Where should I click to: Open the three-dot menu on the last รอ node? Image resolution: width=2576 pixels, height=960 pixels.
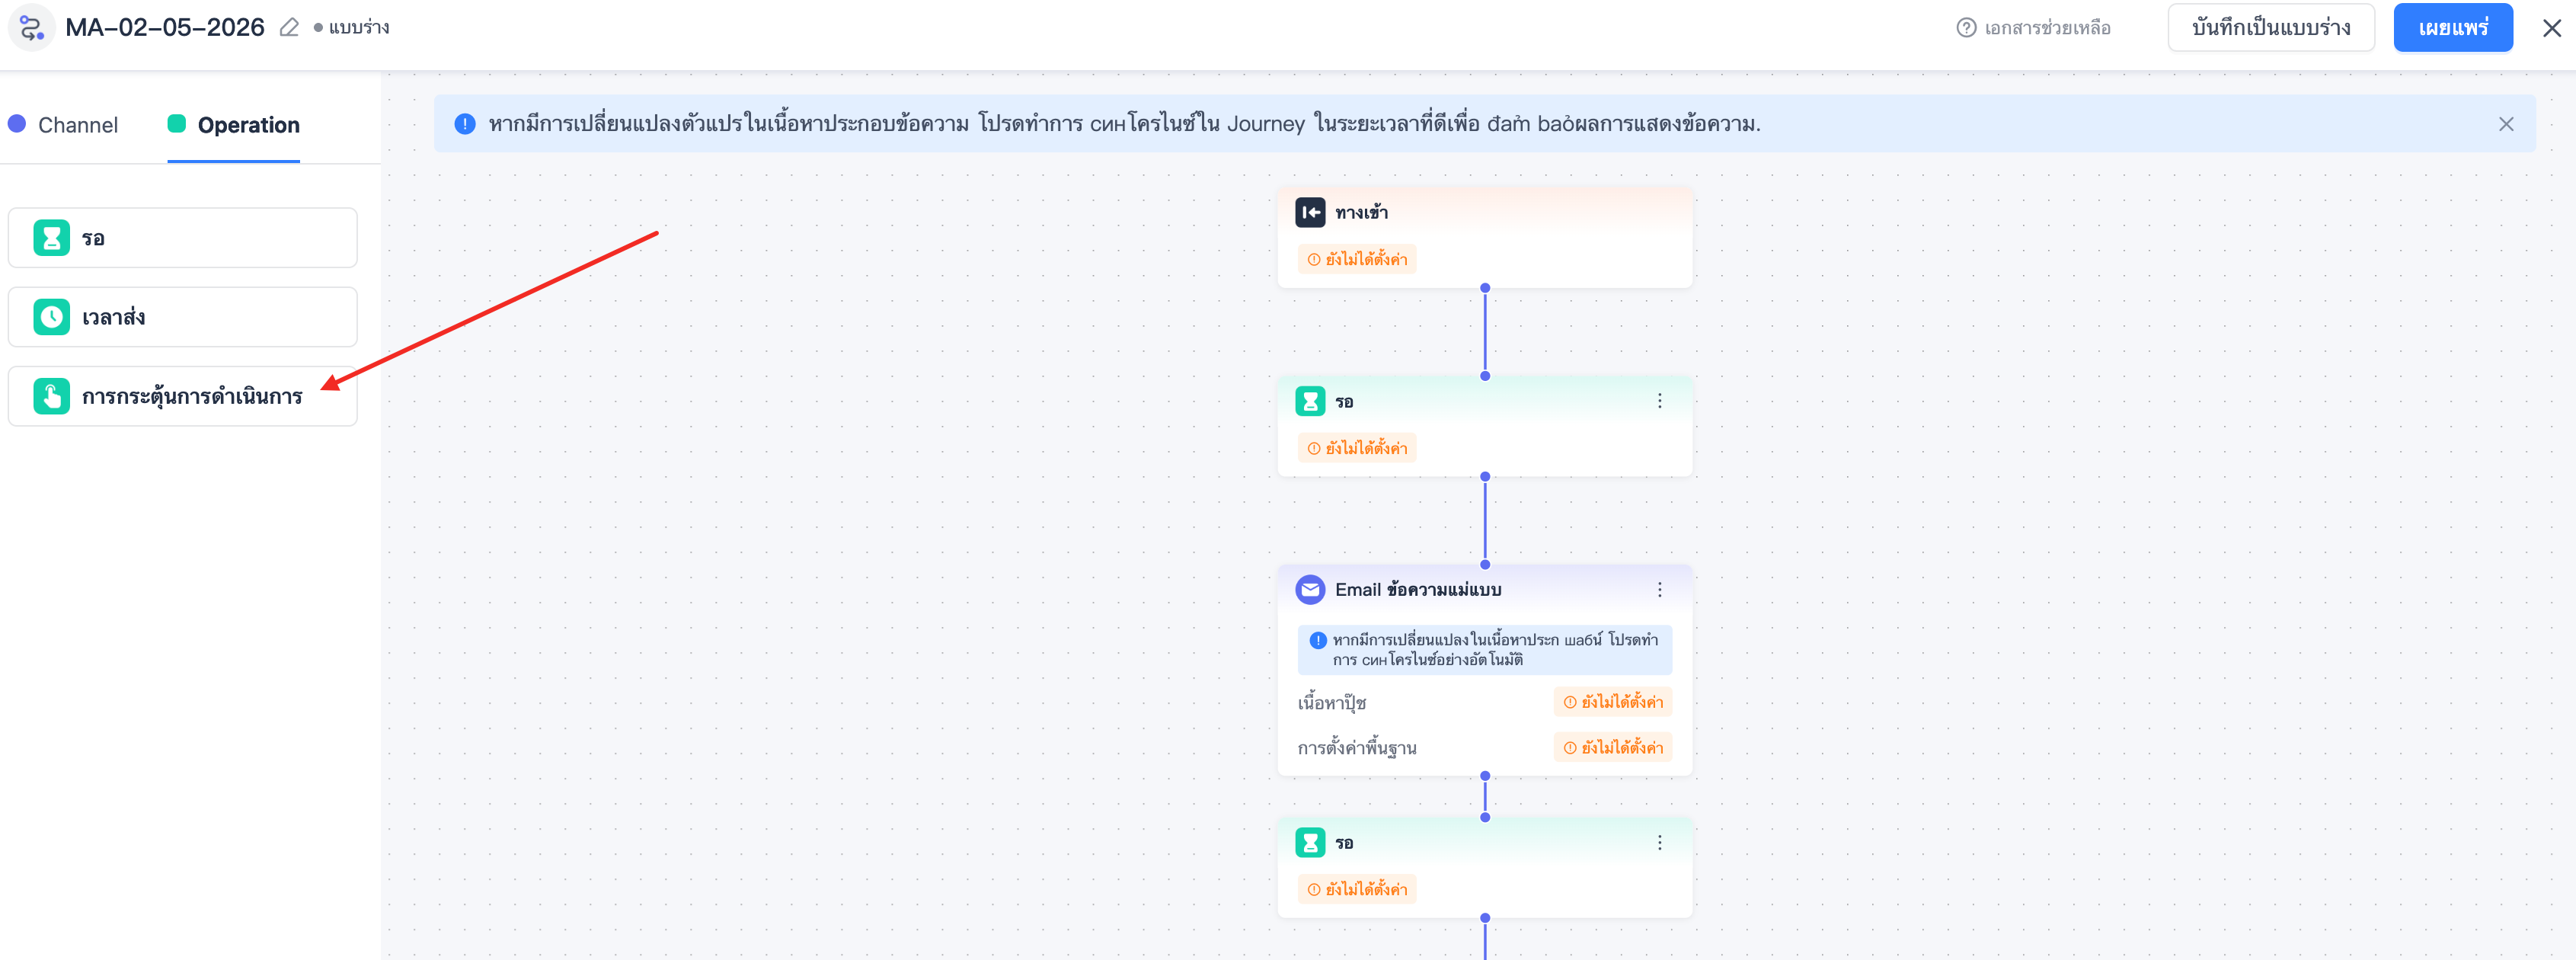click(1660, 843)
